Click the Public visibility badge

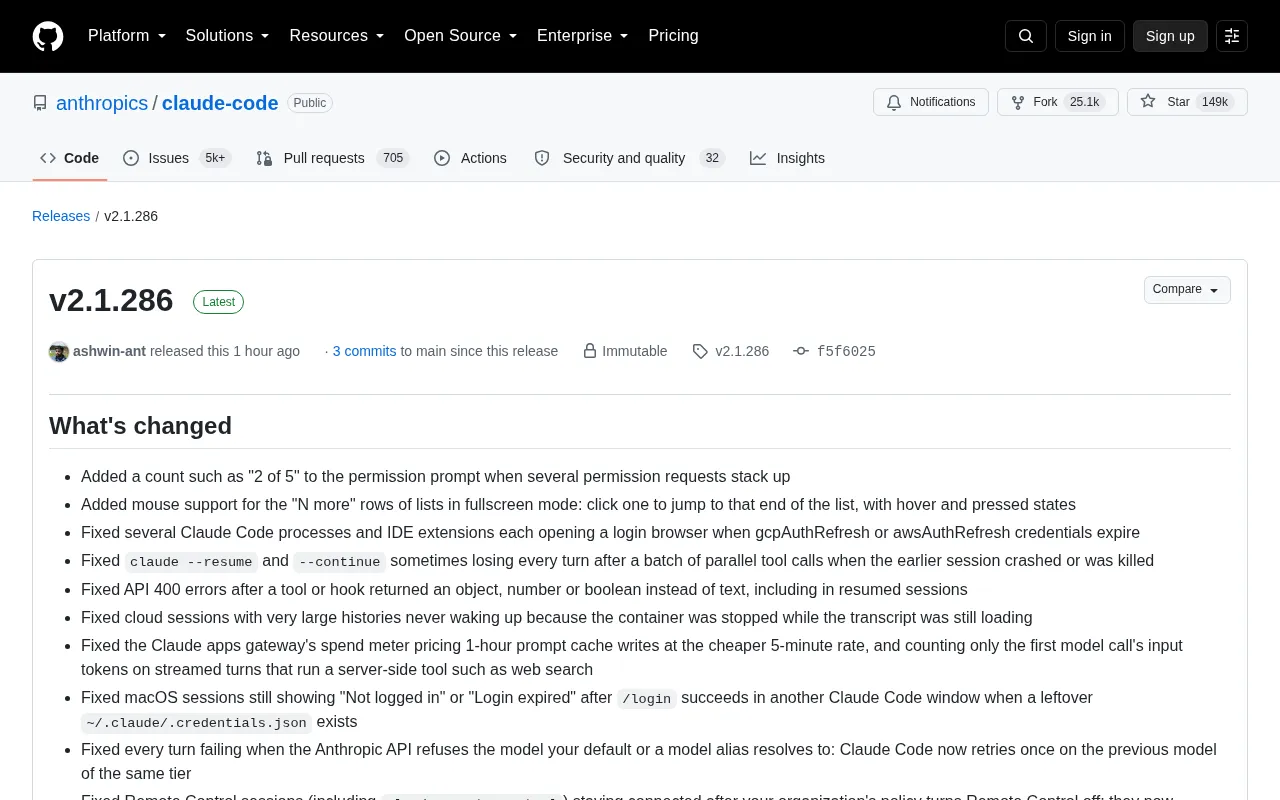click(x=310, y=103)
